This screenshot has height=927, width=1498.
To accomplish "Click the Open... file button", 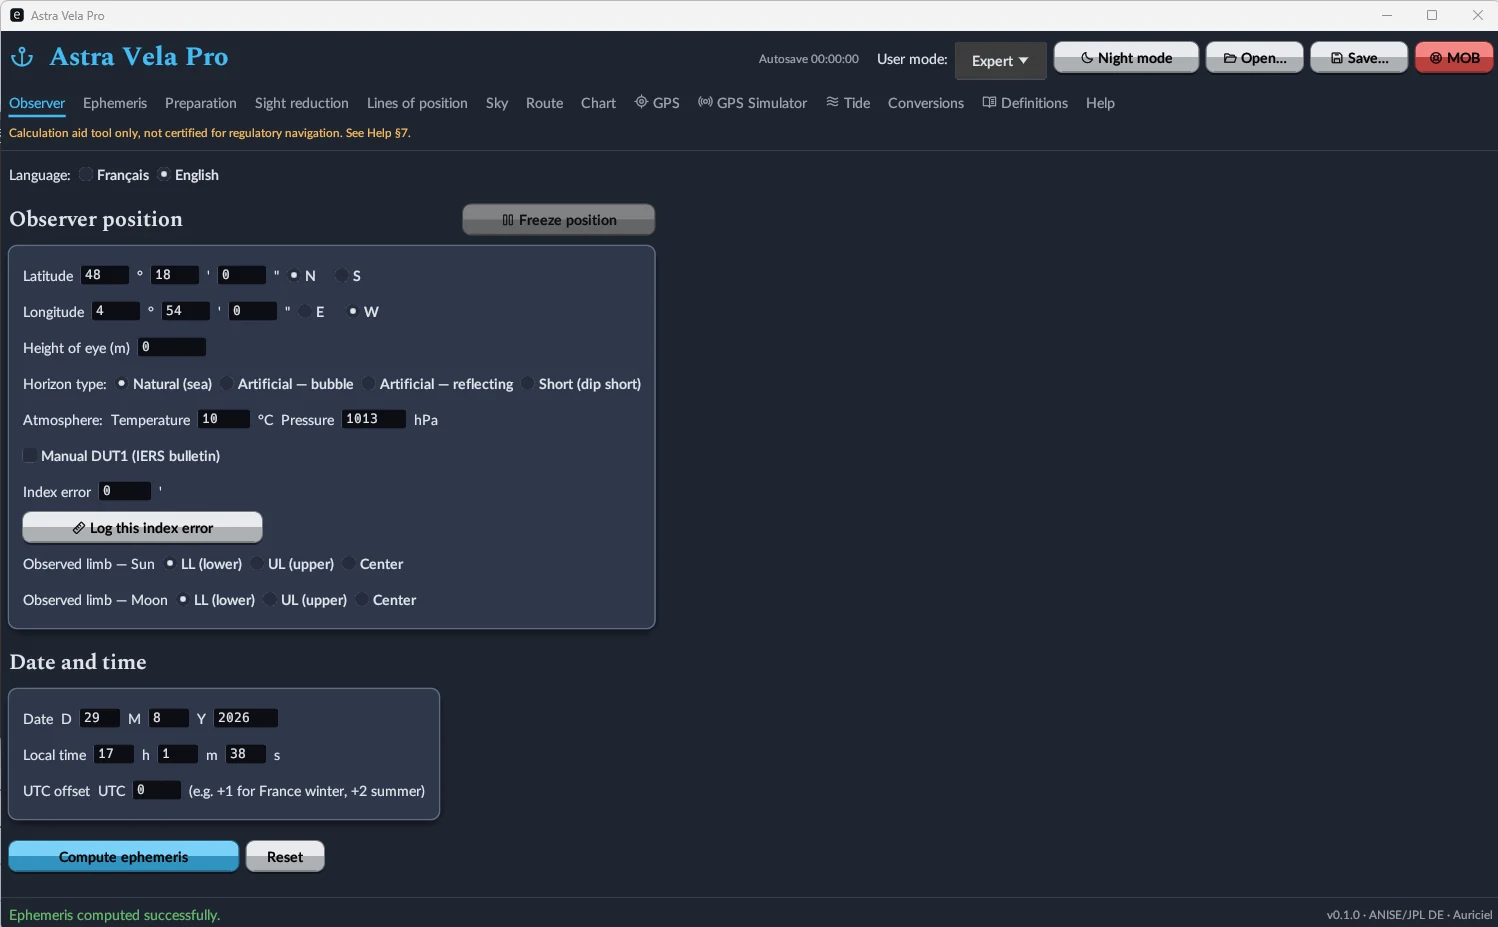I will pos(1255,58).
